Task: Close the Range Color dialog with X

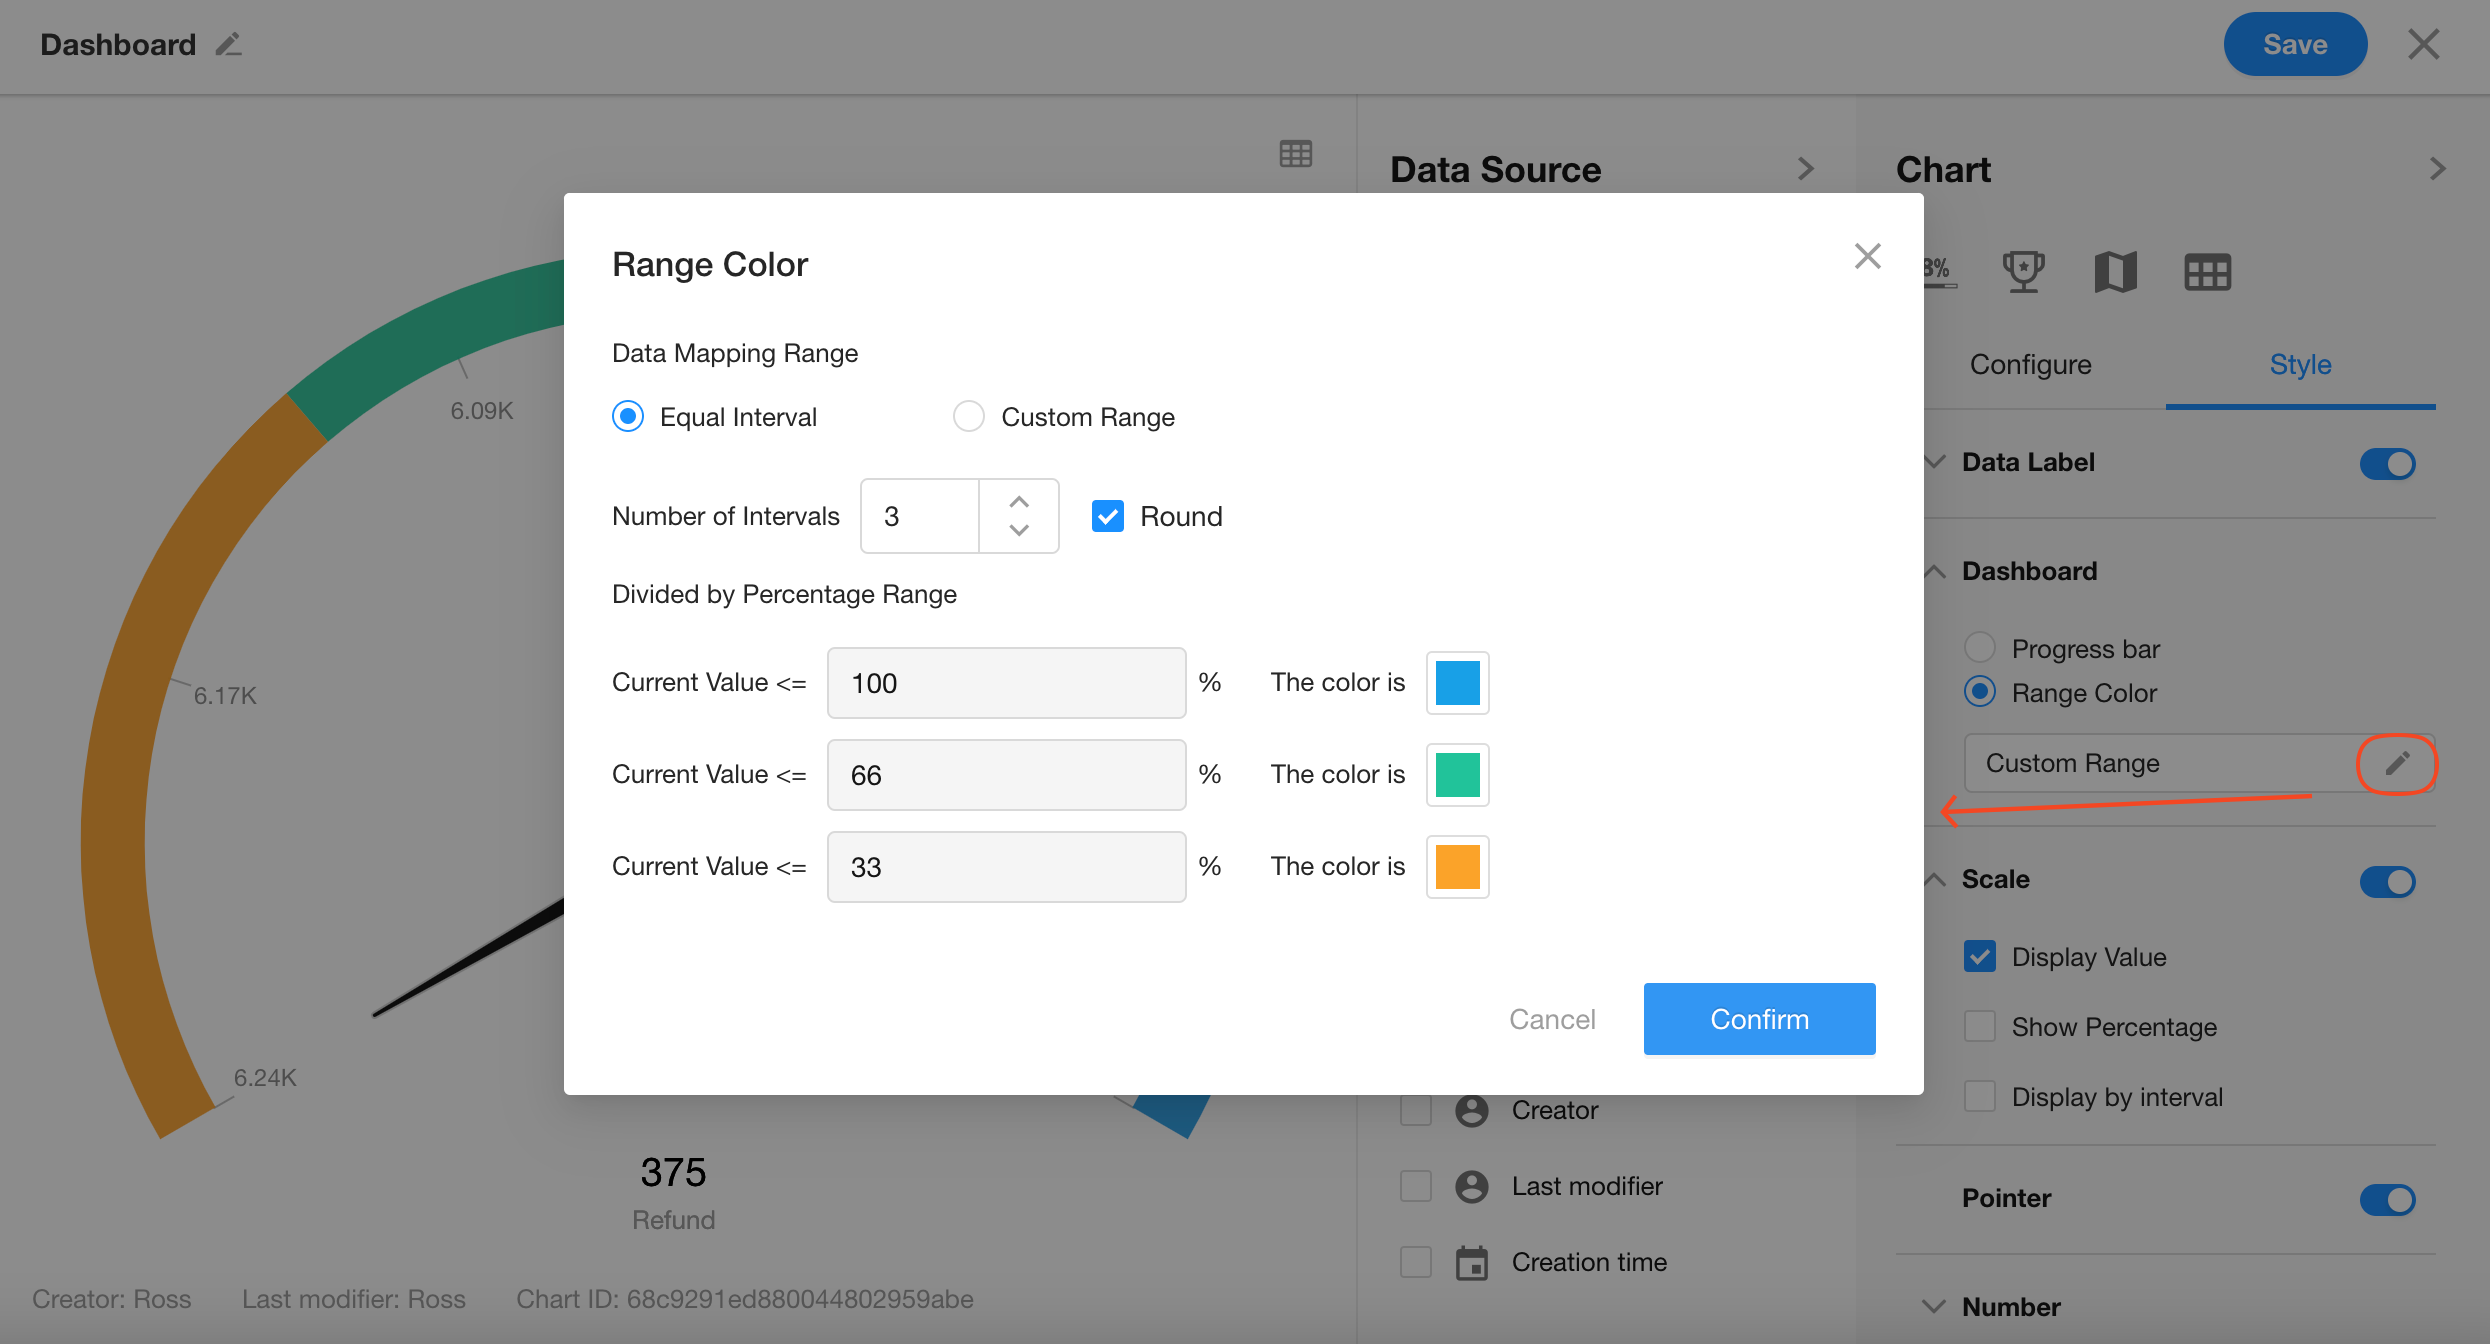Action: click(1867, 257)
